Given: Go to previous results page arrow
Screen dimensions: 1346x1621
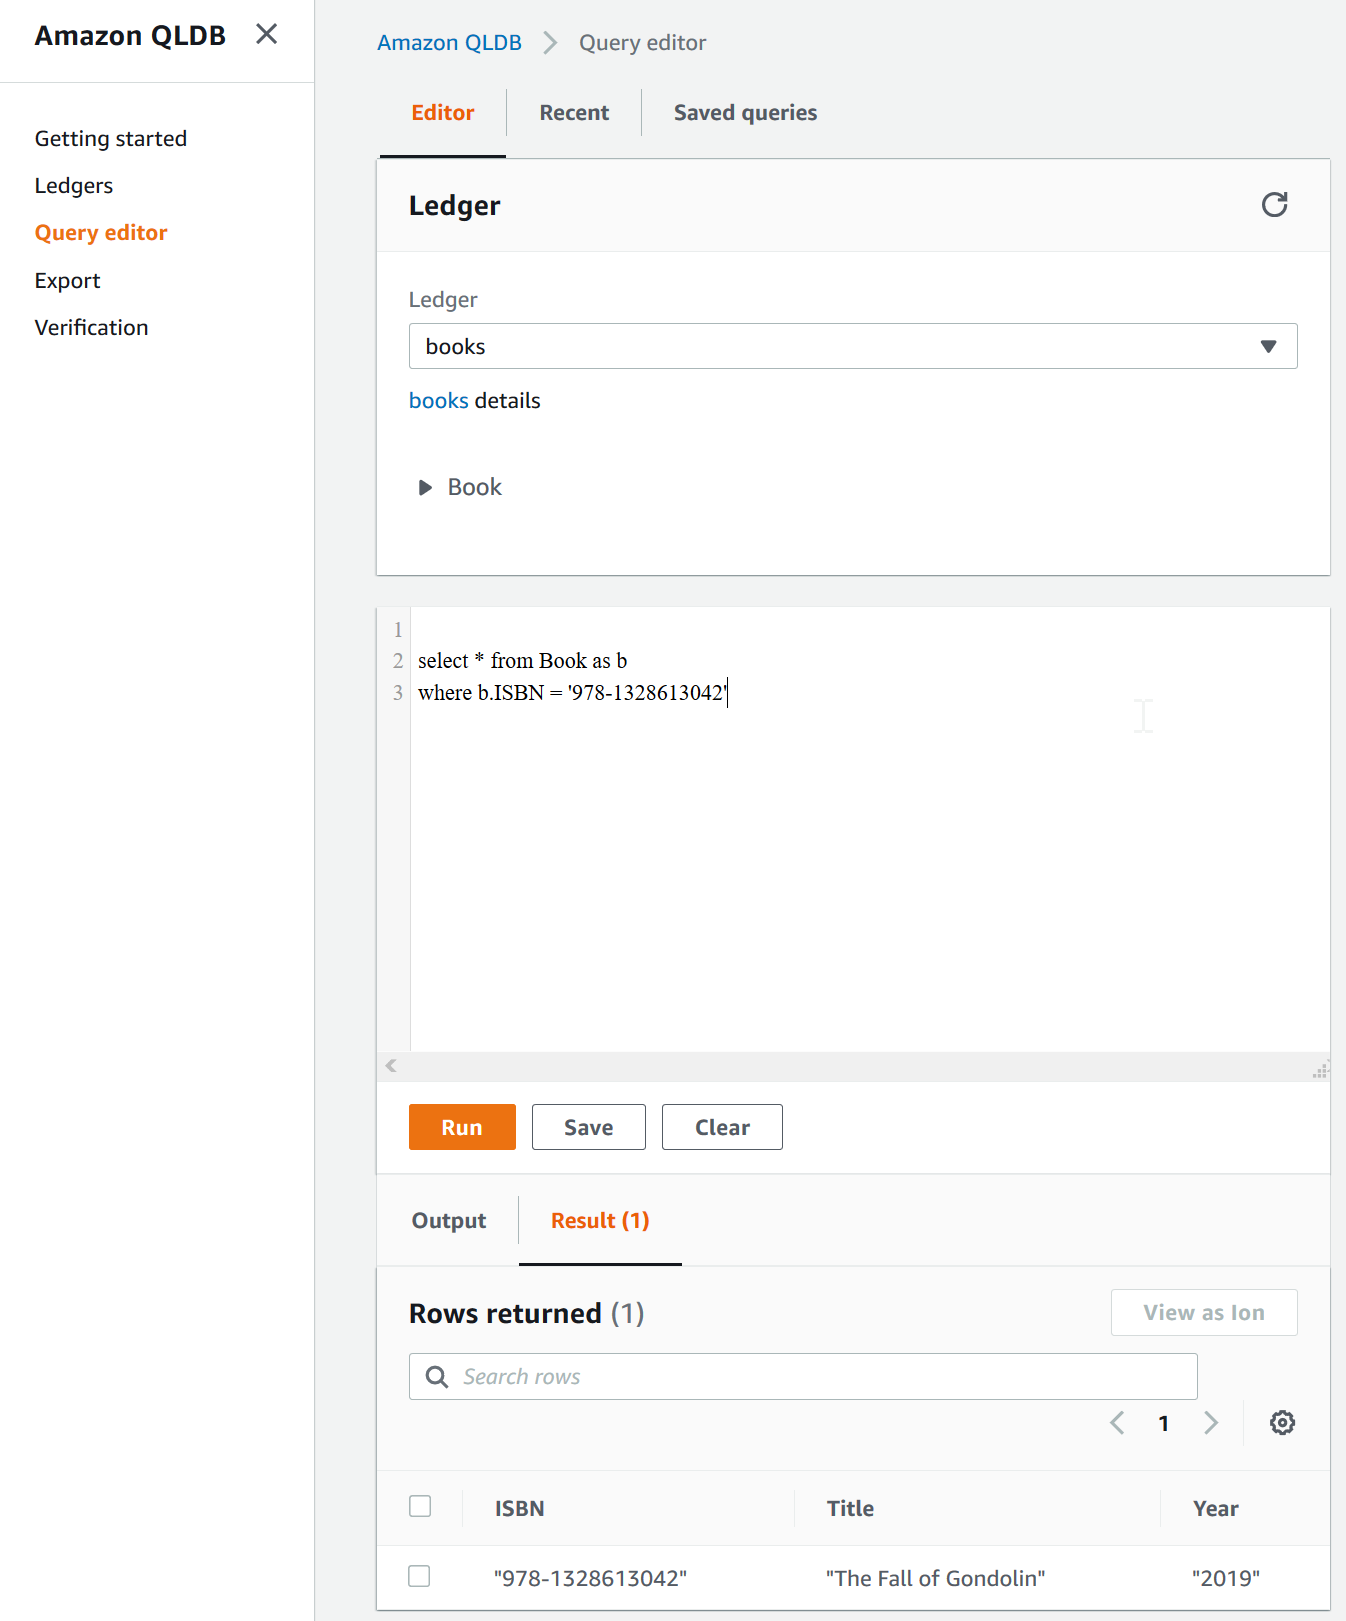Looking at the screenshot, I should tap(1117, 1423).
